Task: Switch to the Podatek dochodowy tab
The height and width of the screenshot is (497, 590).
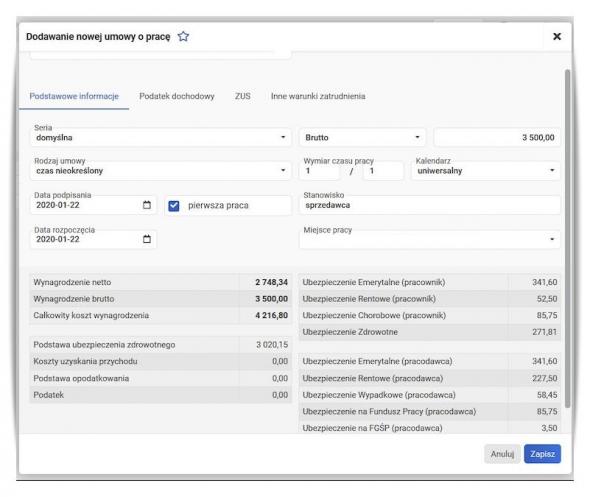Action: (x=177, y=96)
